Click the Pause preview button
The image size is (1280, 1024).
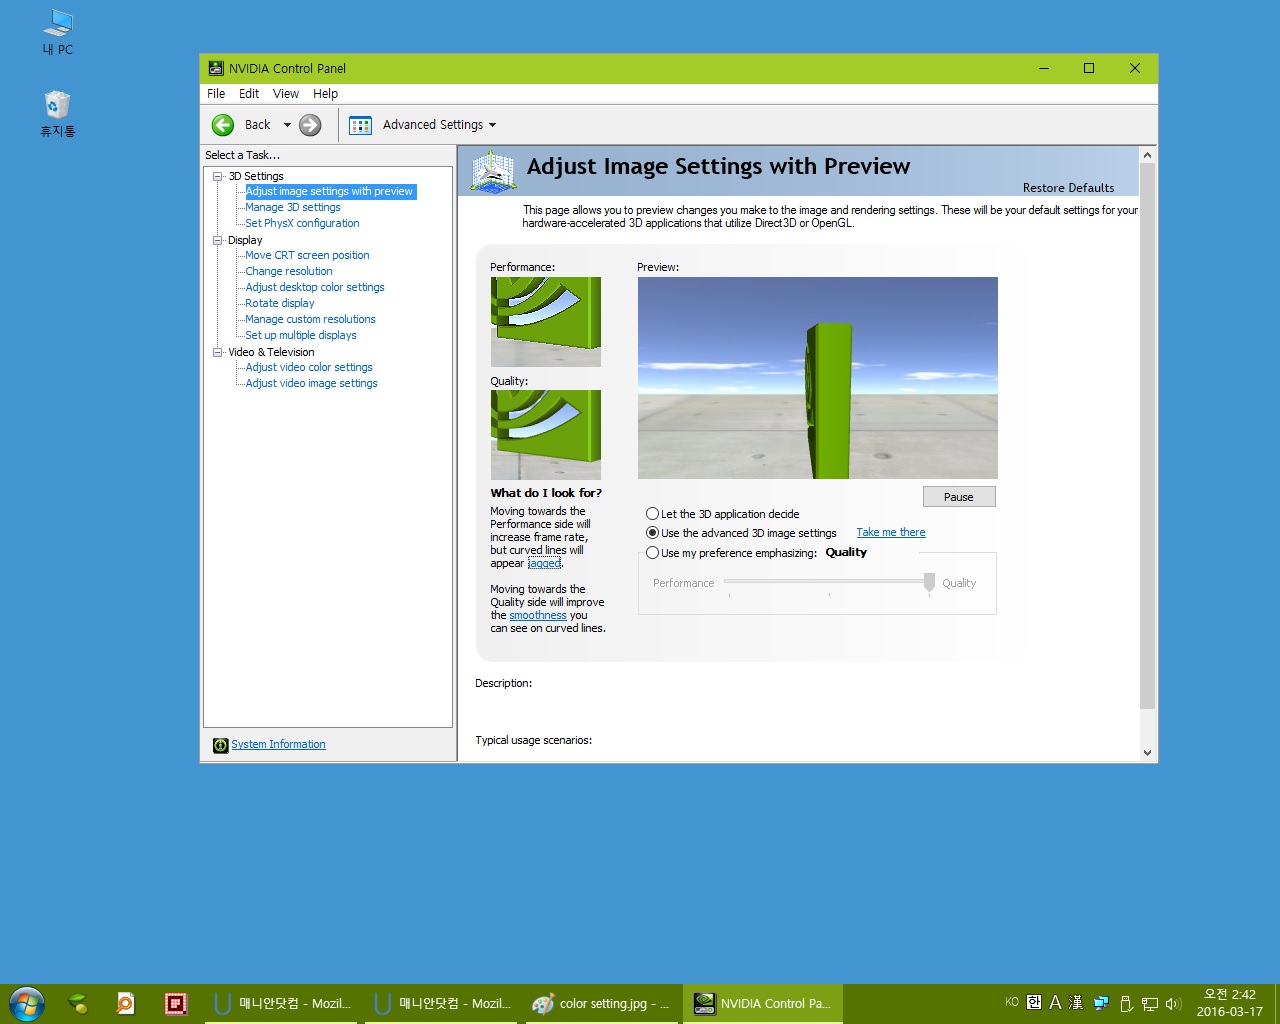pos(959,497)
